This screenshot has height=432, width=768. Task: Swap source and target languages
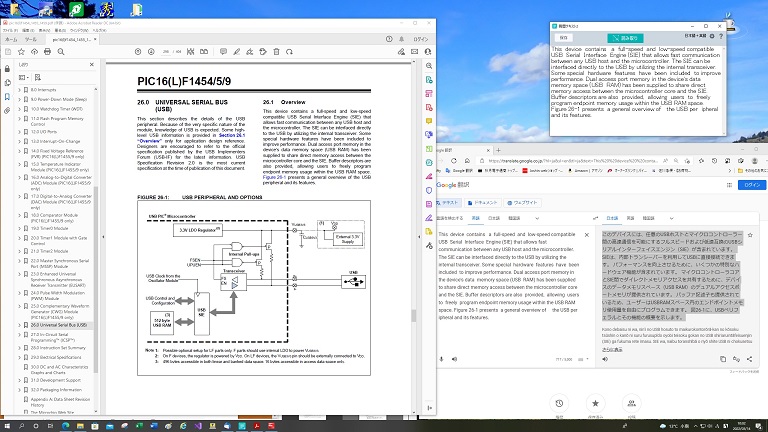pos(595,218)
